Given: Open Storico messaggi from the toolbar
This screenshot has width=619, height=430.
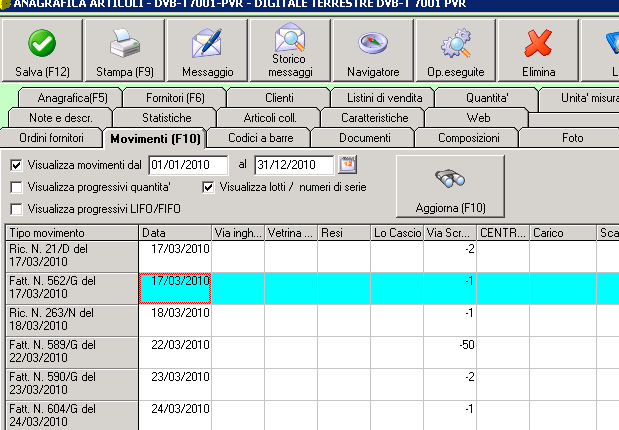Looking at the screenshot, I should (x=290, y=50).
